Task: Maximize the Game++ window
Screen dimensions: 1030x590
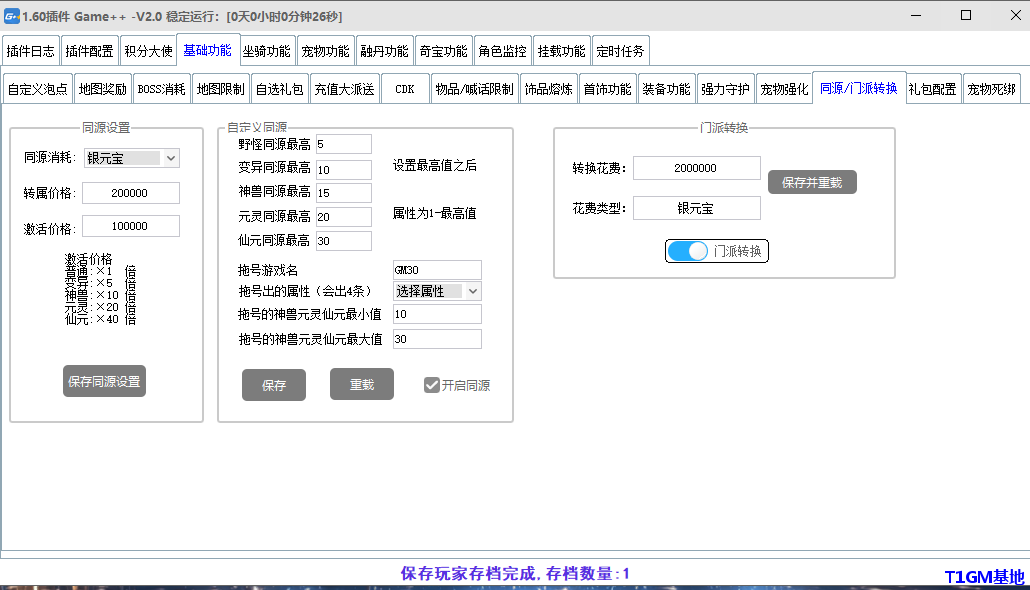Action: [966, 15]
